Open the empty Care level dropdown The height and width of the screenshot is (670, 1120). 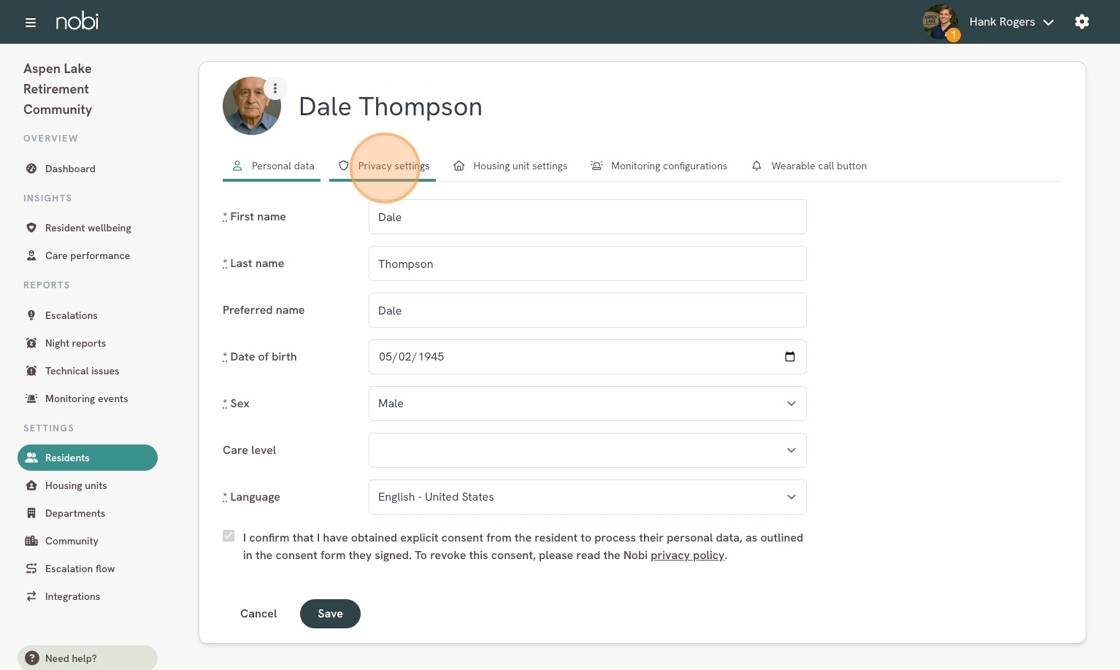[587, 450]
